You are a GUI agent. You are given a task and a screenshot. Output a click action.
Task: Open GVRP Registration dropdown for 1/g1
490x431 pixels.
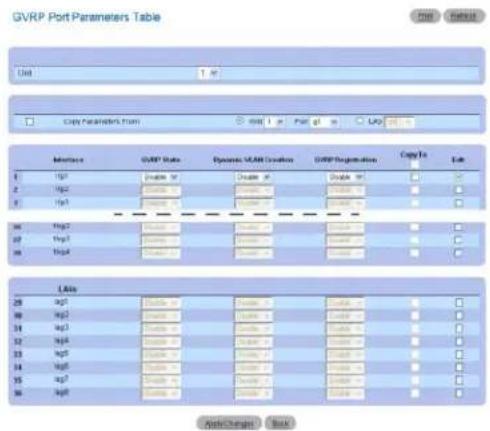[346, 177]
